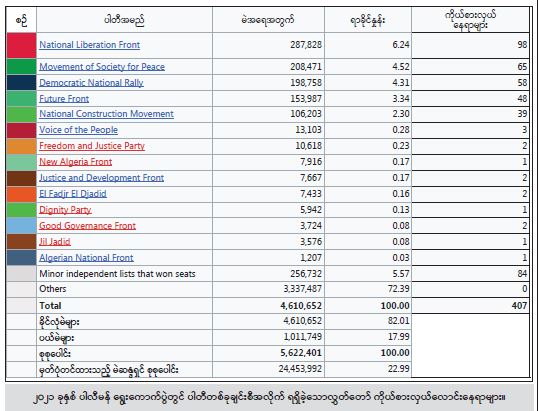Select the Future Front color swatch
538x411 pixels.
click(x=21, y=99)
